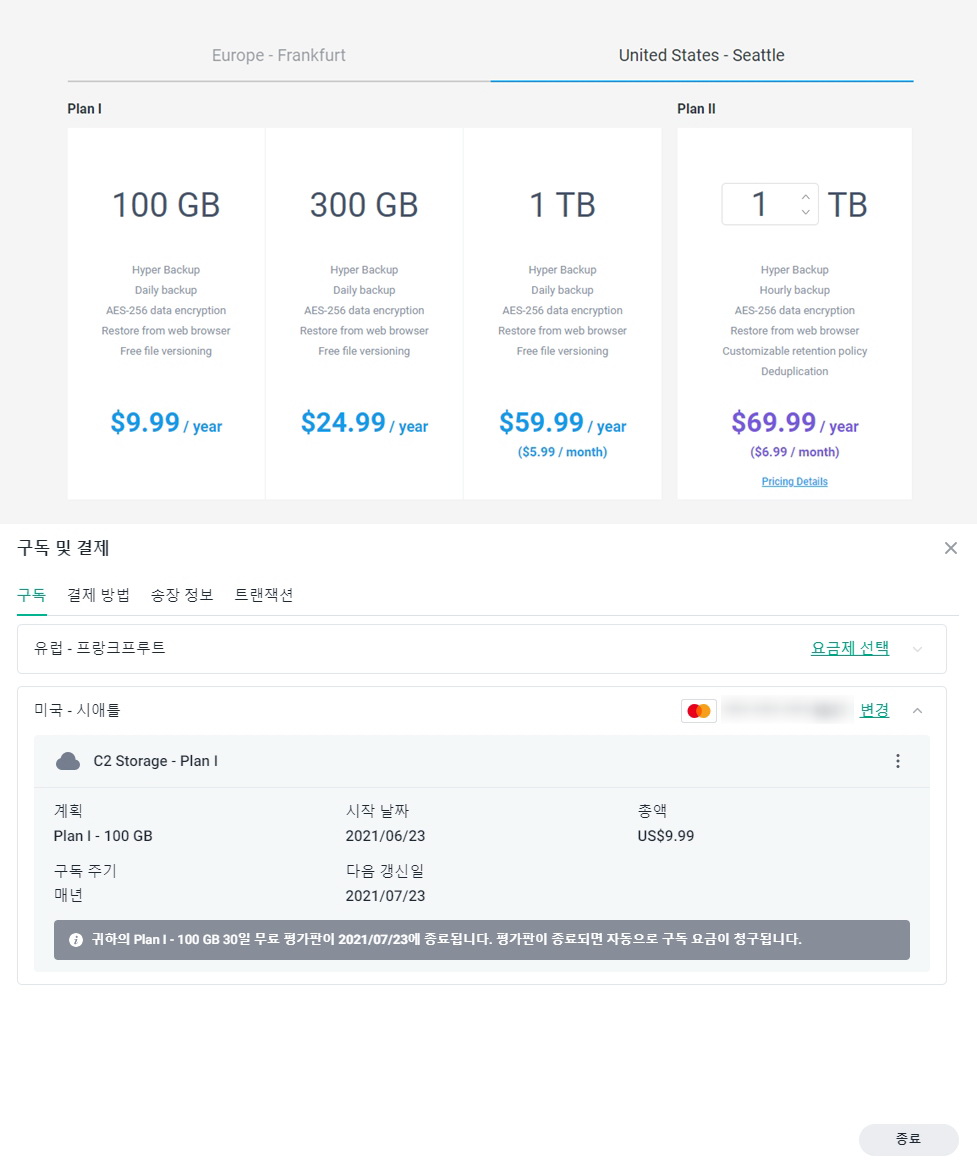Image resolution: width=977 pixels, height=1166 pixels.
Task: Select the 1 TB Plan I card
Action: 562,313
